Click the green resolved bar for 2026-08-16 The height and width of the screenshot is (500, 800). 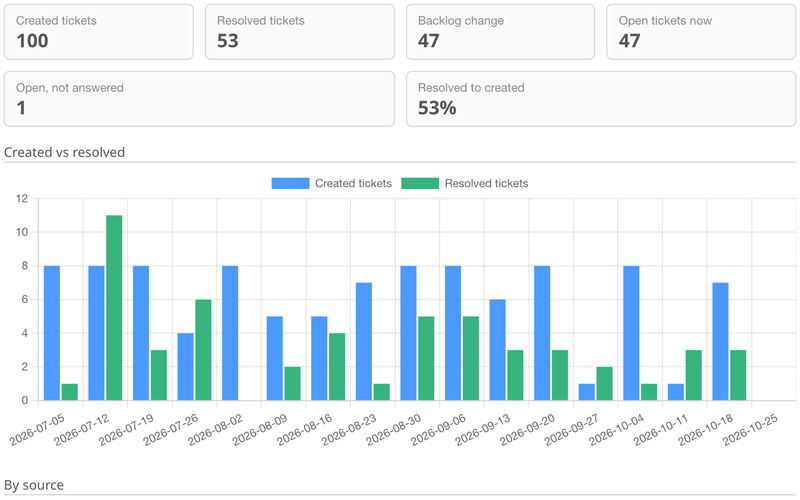click(x=337, y=367)
